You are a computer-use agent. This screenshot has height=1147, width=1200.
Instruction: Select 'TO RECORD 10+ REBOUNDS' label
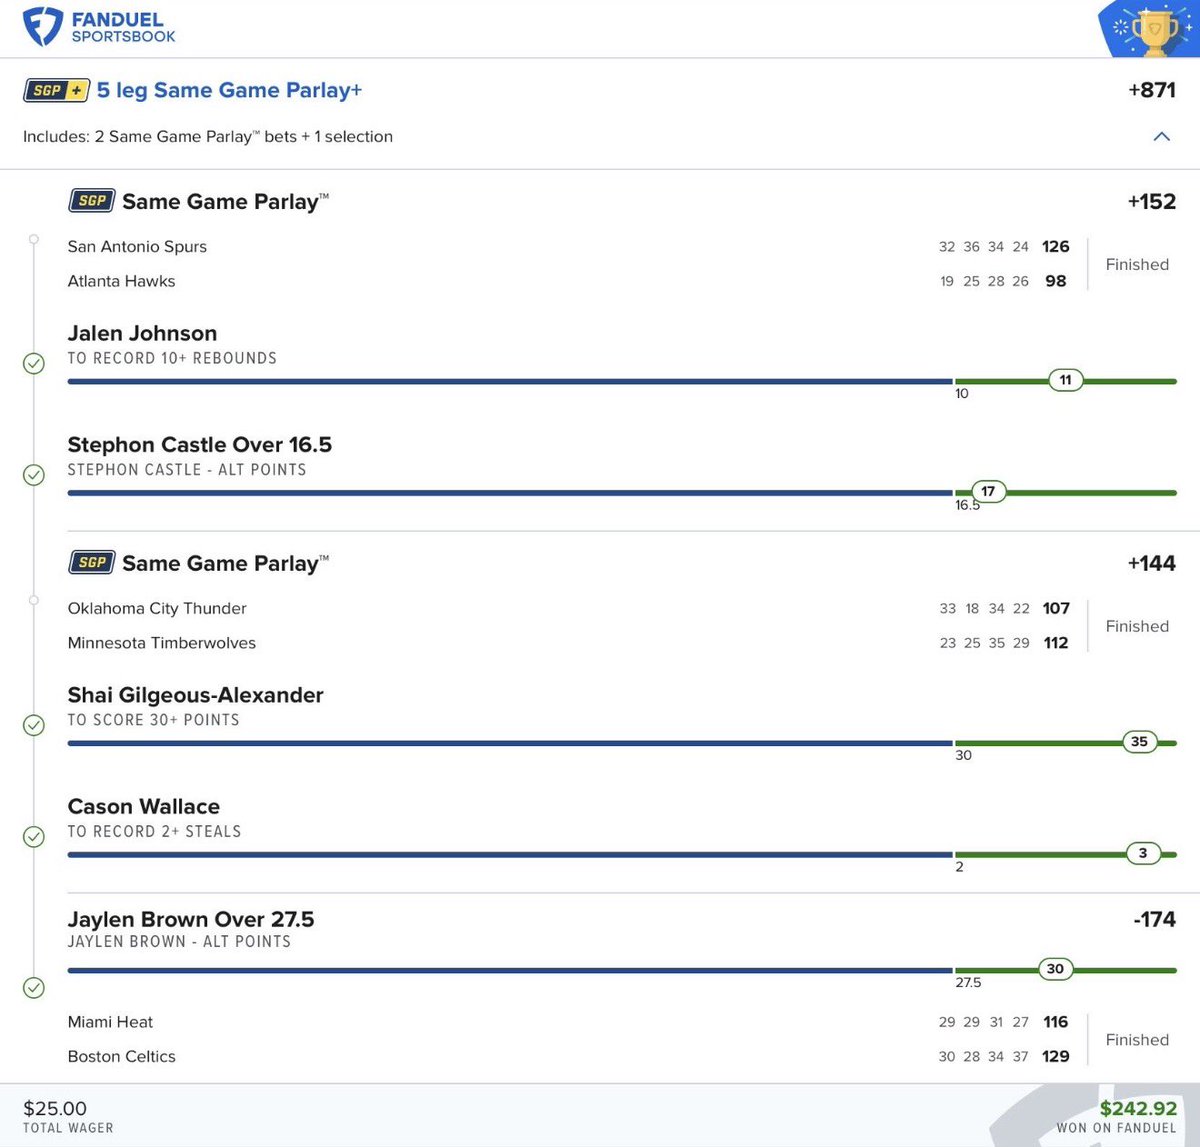pyautogui.click(x=172, y=358)
